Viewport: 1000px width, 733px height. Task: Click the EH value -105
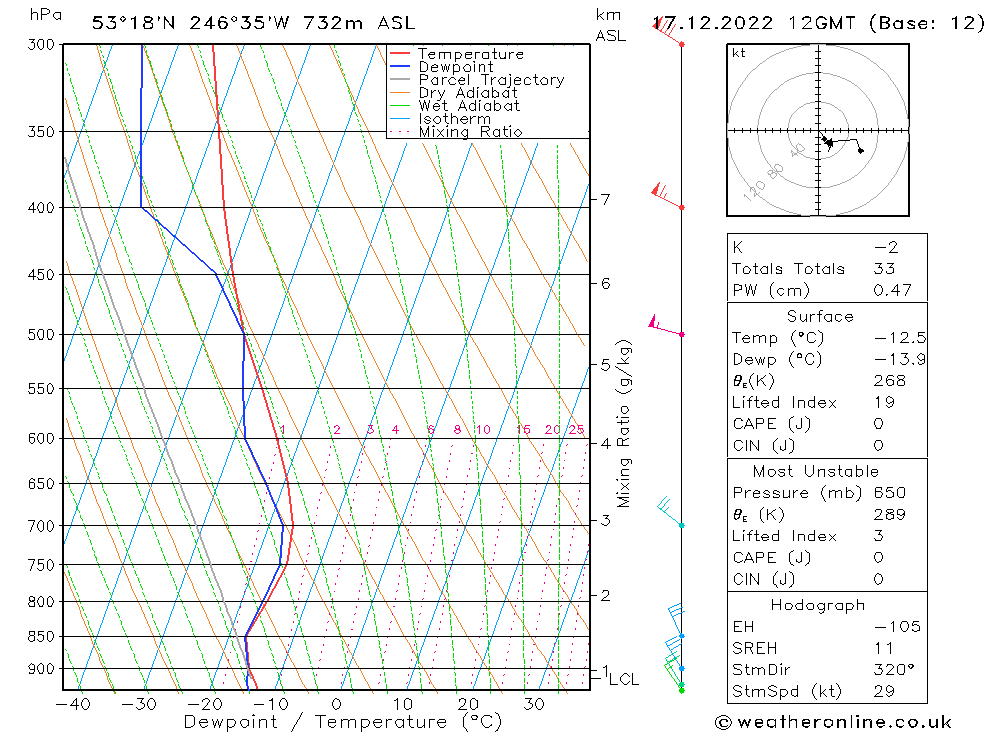(x=897, y=626)
